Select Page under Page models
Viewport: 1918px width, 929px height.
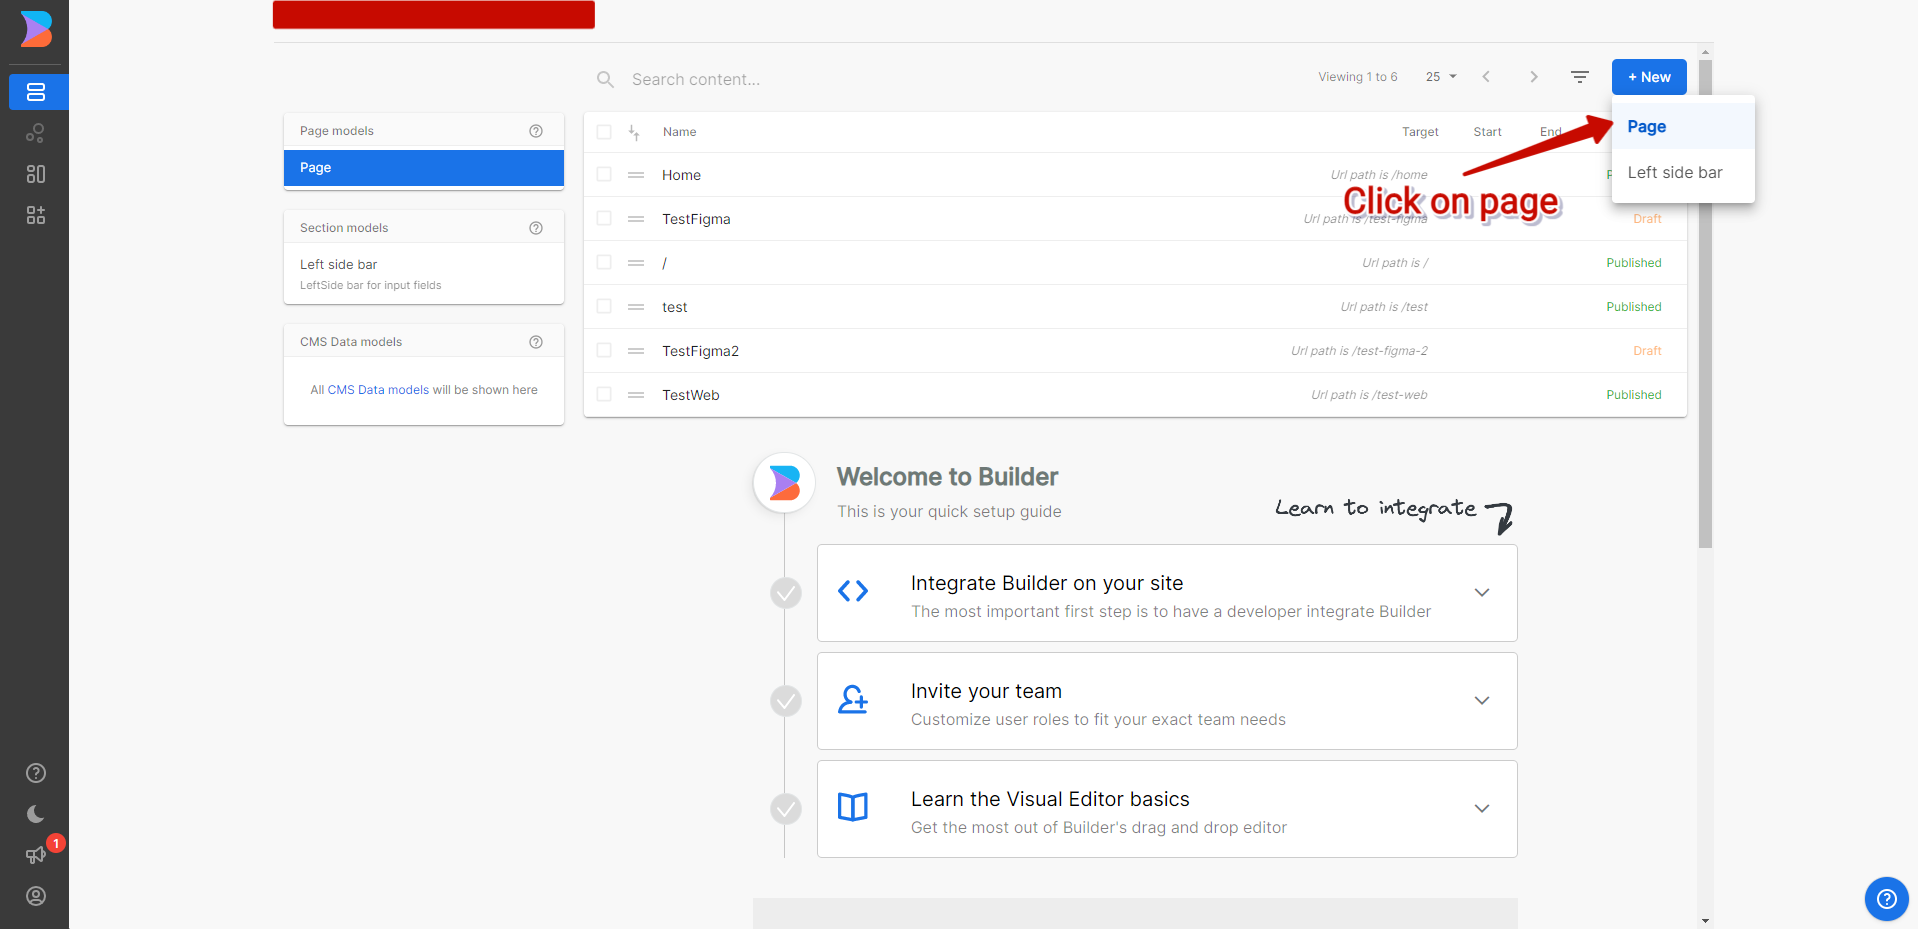point(424,168)
